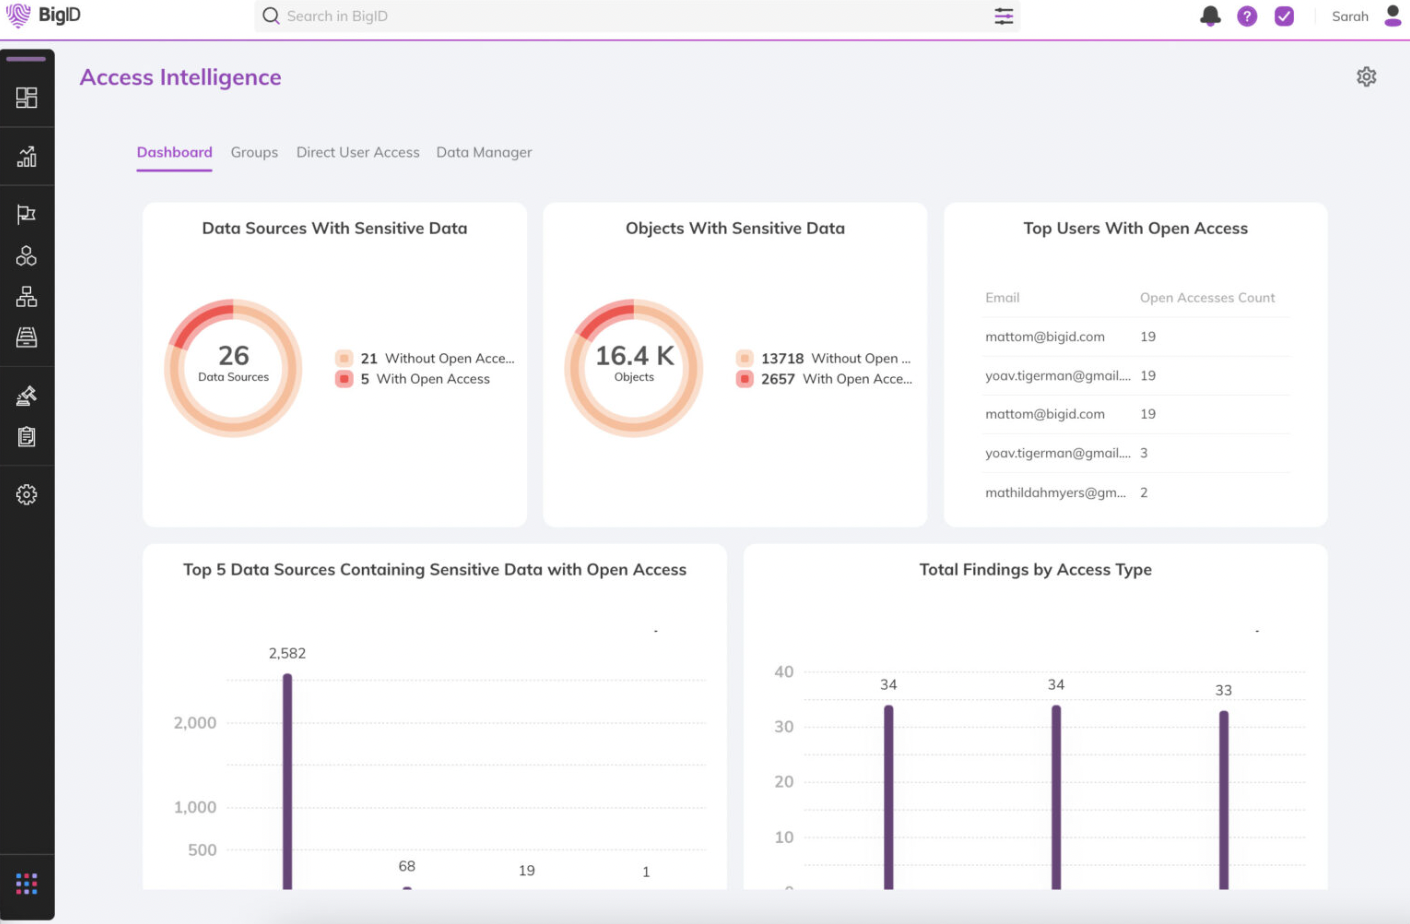Click the reports chart icon in sidebar
1410x924 pixels.
pos(27,157)
